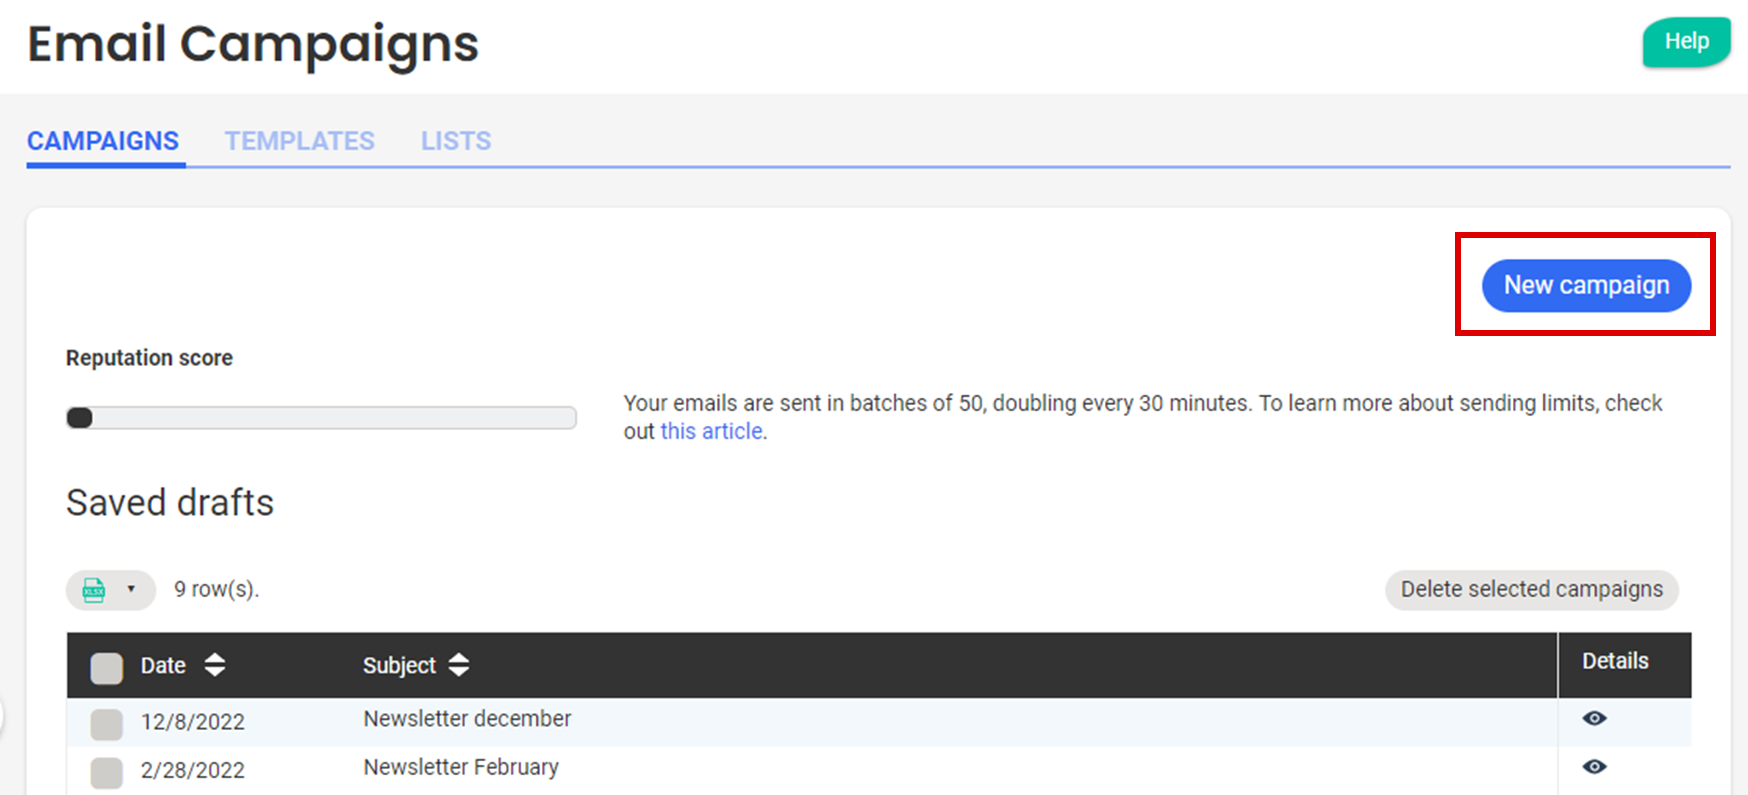View details of Newsletter december draft

[1594, 718]
